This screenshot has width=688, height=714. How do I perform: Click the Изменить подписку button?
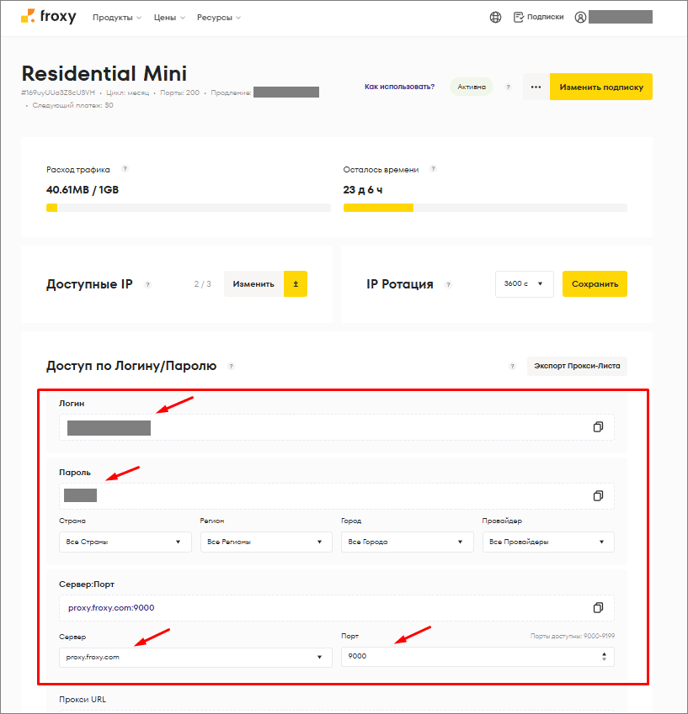tap(601, 87)
